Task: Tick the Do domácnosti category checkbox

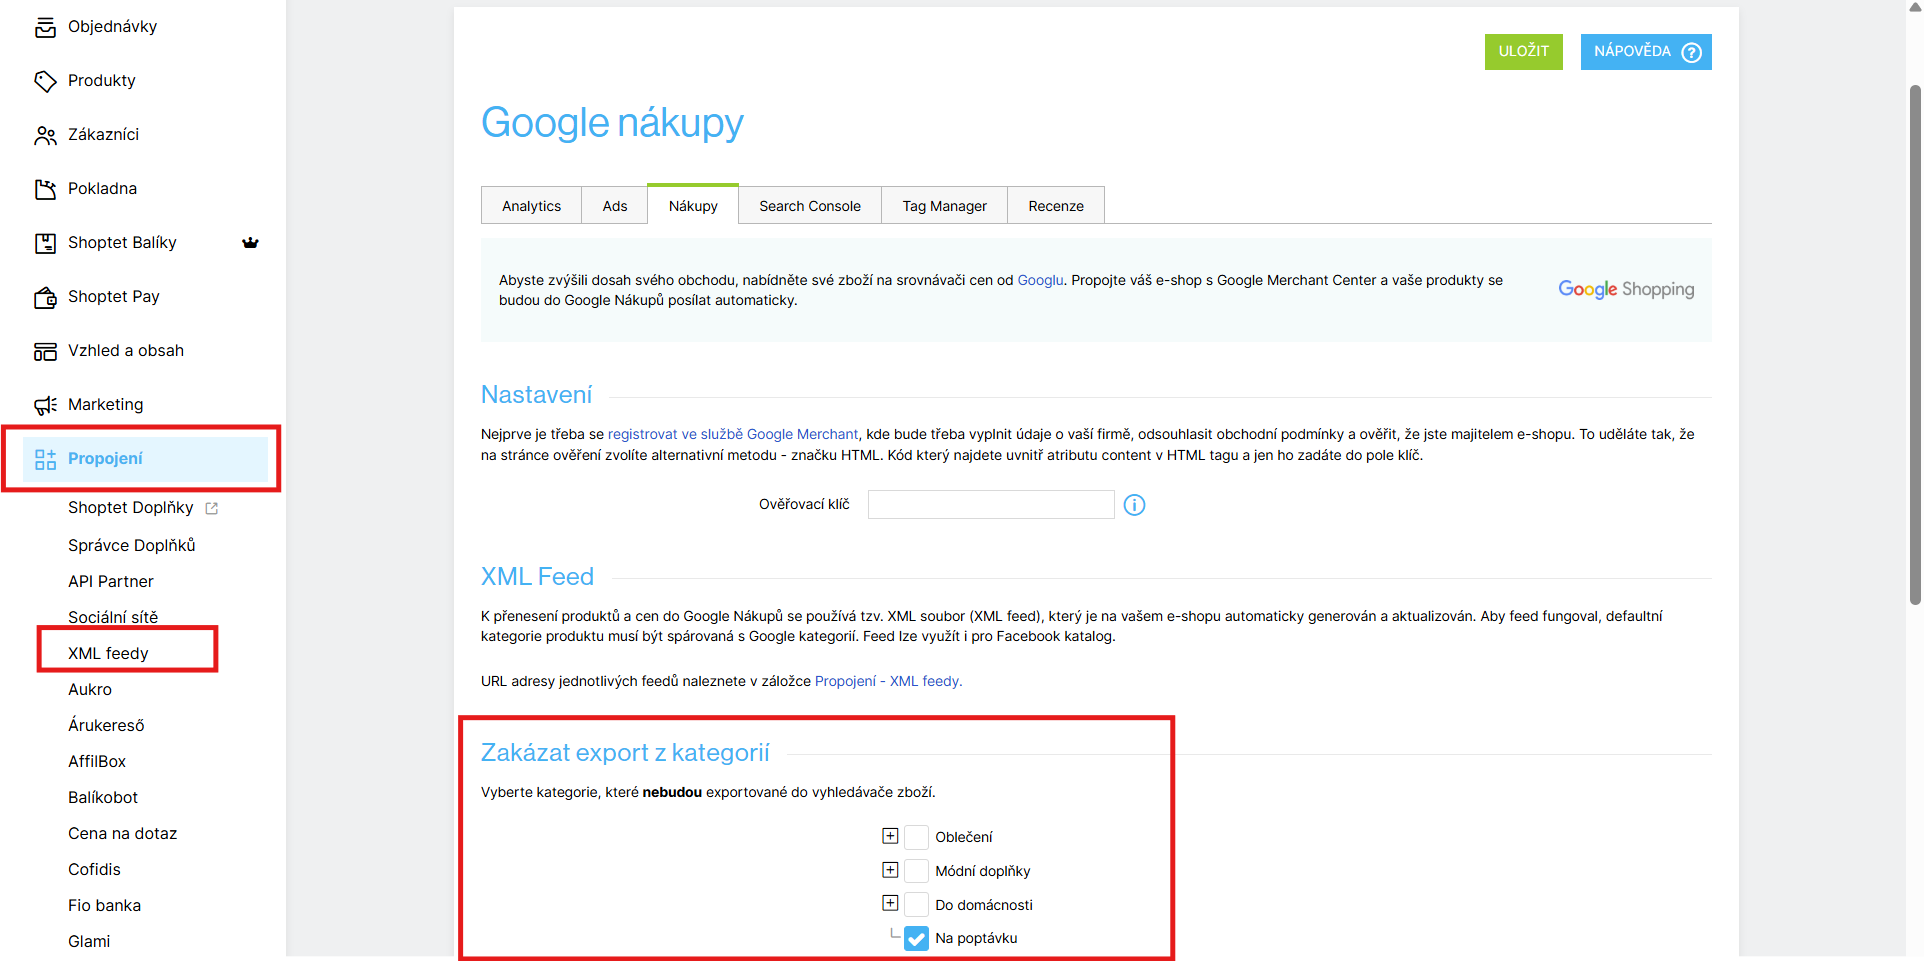Action: point(916,905)
